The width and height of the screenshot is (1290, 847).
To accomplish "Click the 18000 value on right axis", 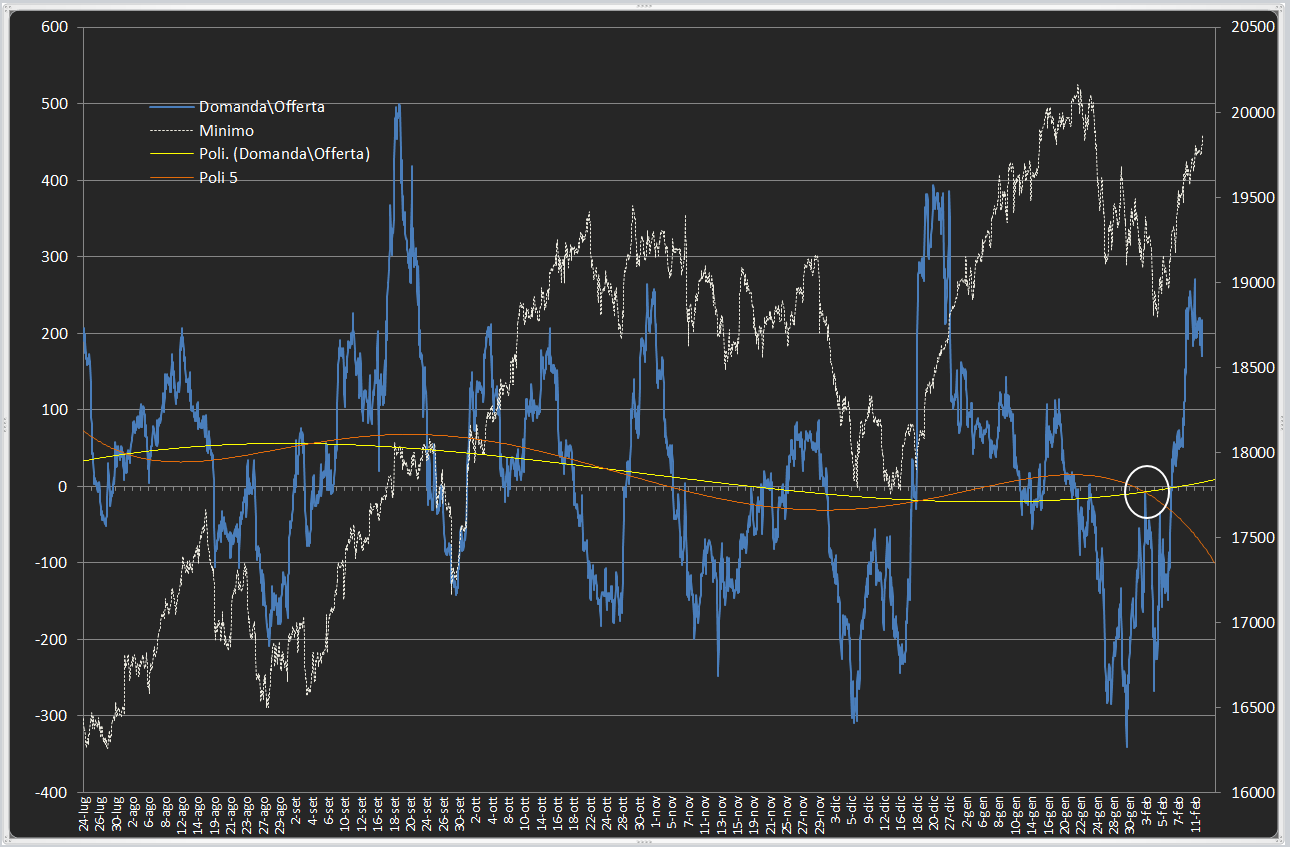I will 1251,453.
